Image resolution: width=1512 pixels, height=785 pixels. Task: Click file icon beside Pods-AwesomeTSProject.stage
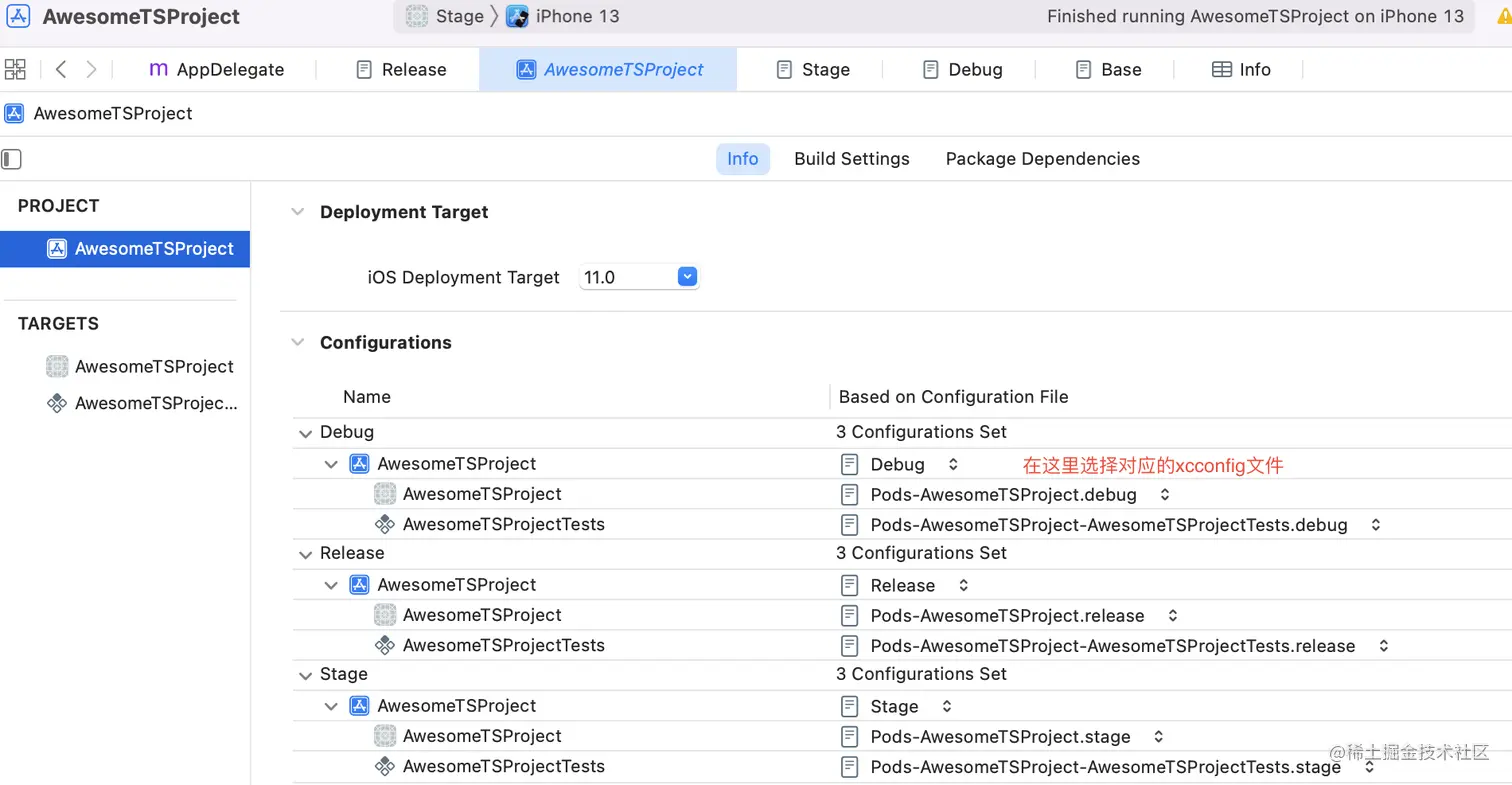point(850,736)
